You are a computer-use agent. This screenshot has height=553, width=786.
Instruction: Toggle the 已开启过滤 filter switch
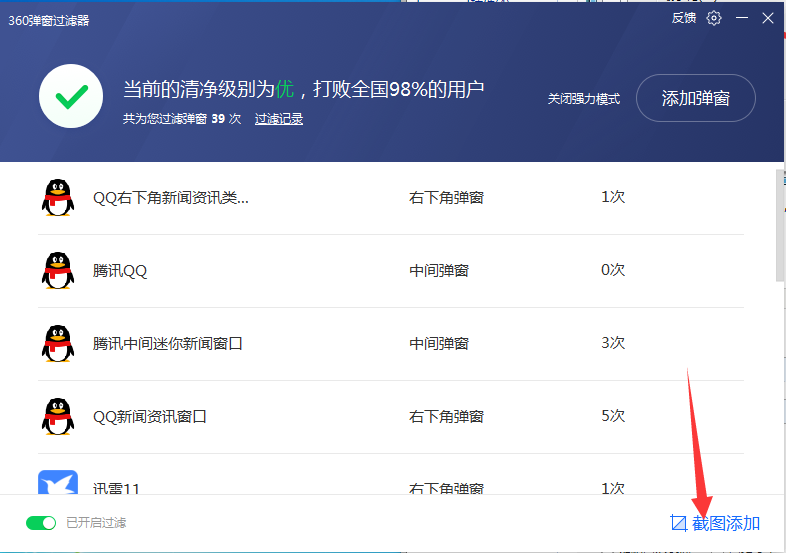pos(41,523)
